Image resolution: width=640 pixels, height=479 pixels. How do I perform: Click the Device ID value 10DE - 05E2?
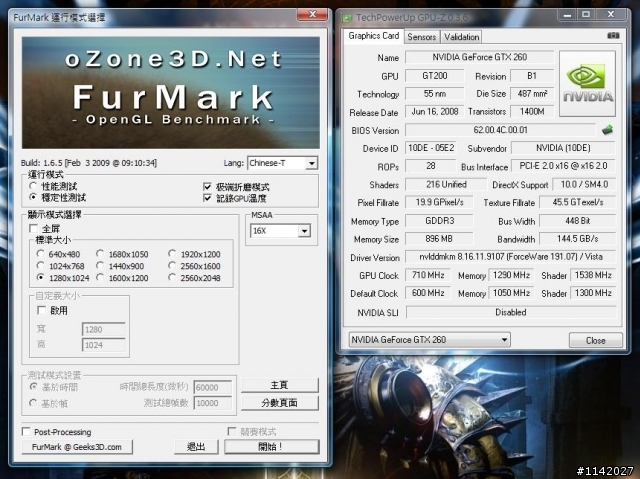[x=431, y=148]
